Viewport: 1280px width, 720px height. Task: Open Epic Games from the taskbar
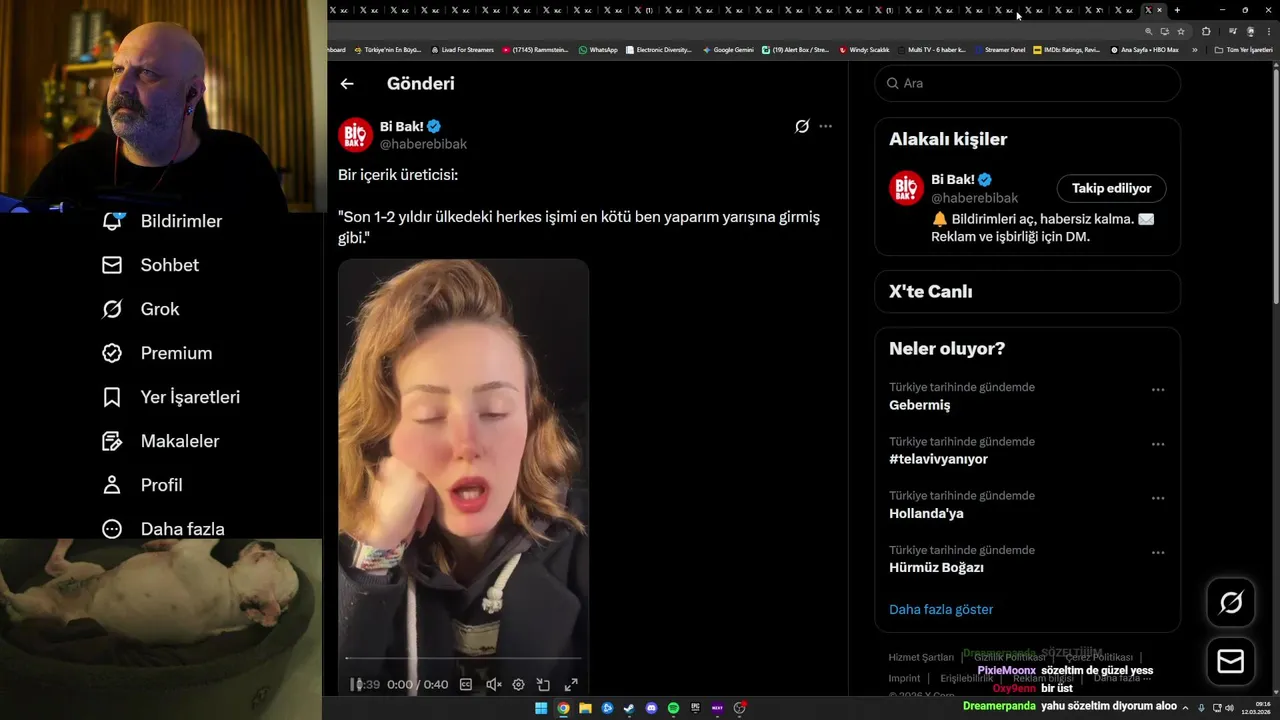point(695,708)
